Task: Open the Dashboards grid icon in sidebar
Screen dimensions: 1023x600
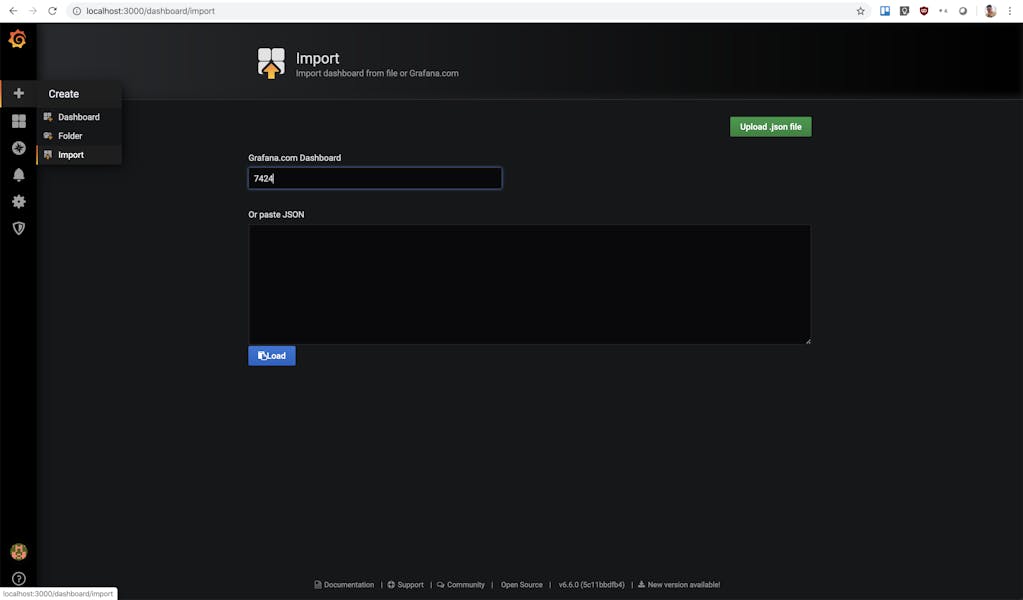Action: (x=18, y=121)
